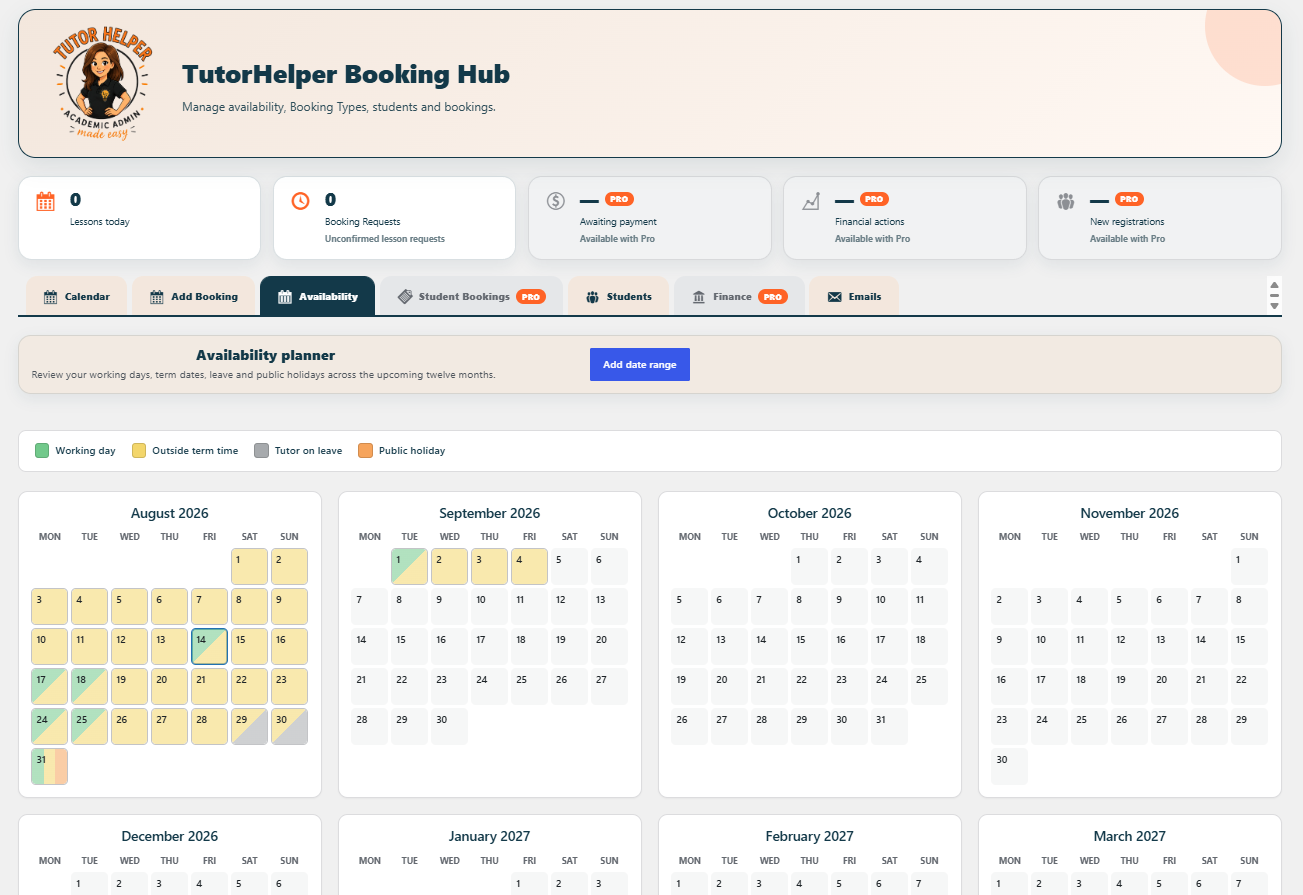Click the Awaiting payment dollar icon

click(x=556, y=201)
